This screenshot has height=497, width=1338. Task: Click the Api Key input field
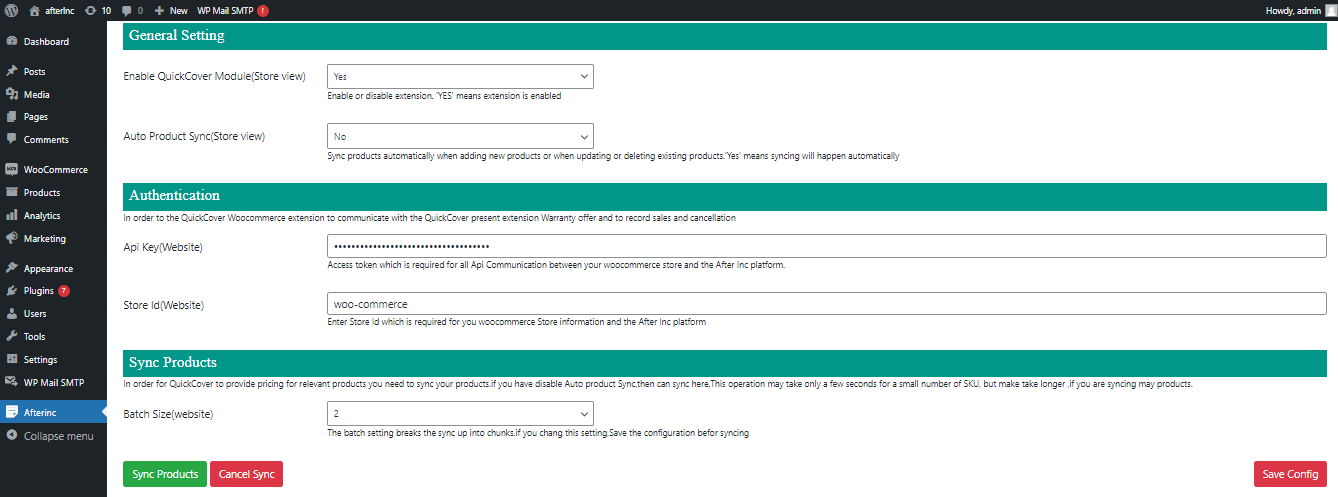click(x=826, y=246)
